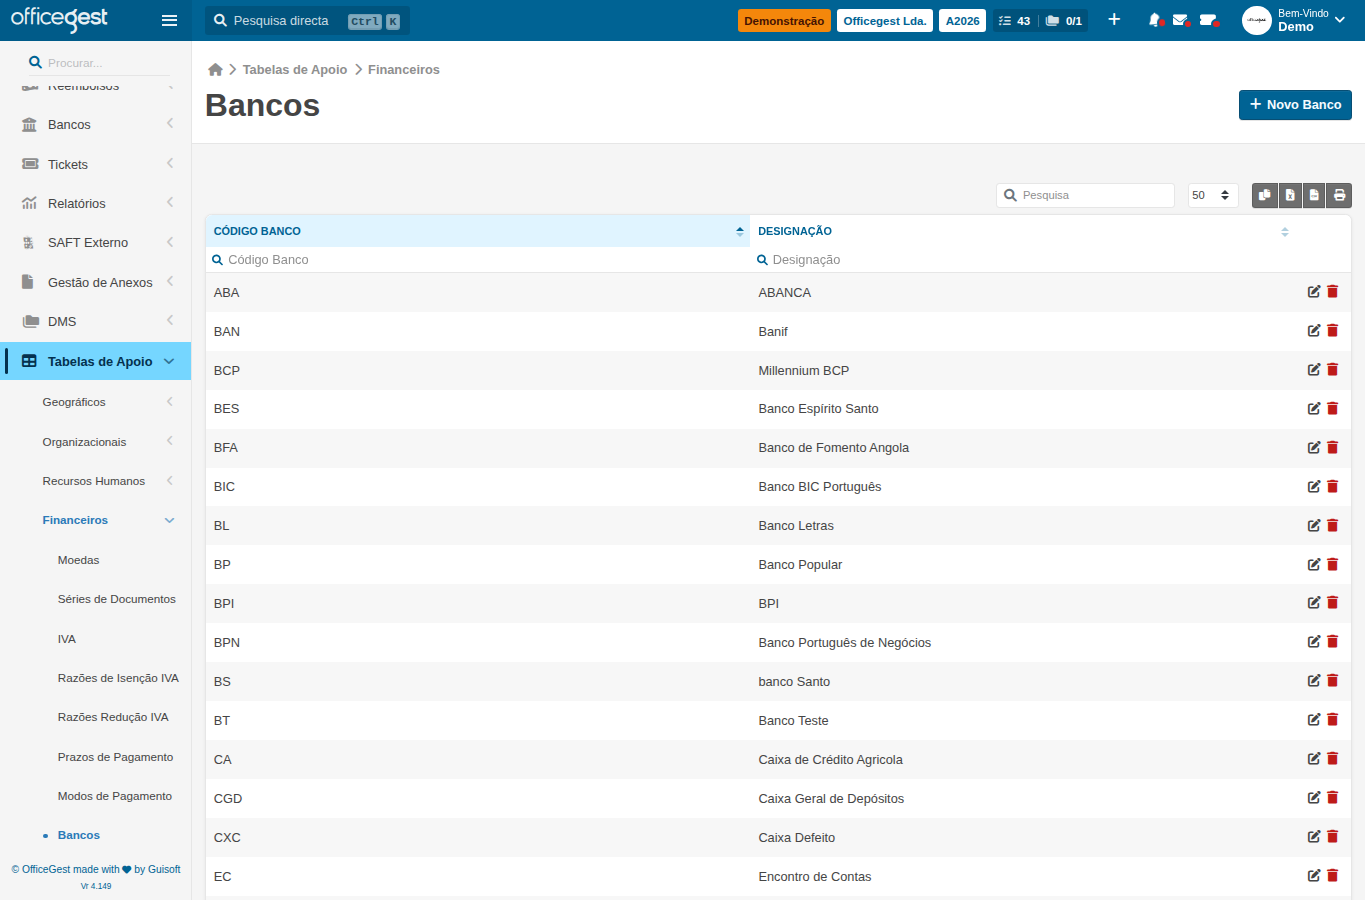Screen dimensions: 1365x900
Task: Open Razões de Isenção IVA
Action: [x=118, y=678]
